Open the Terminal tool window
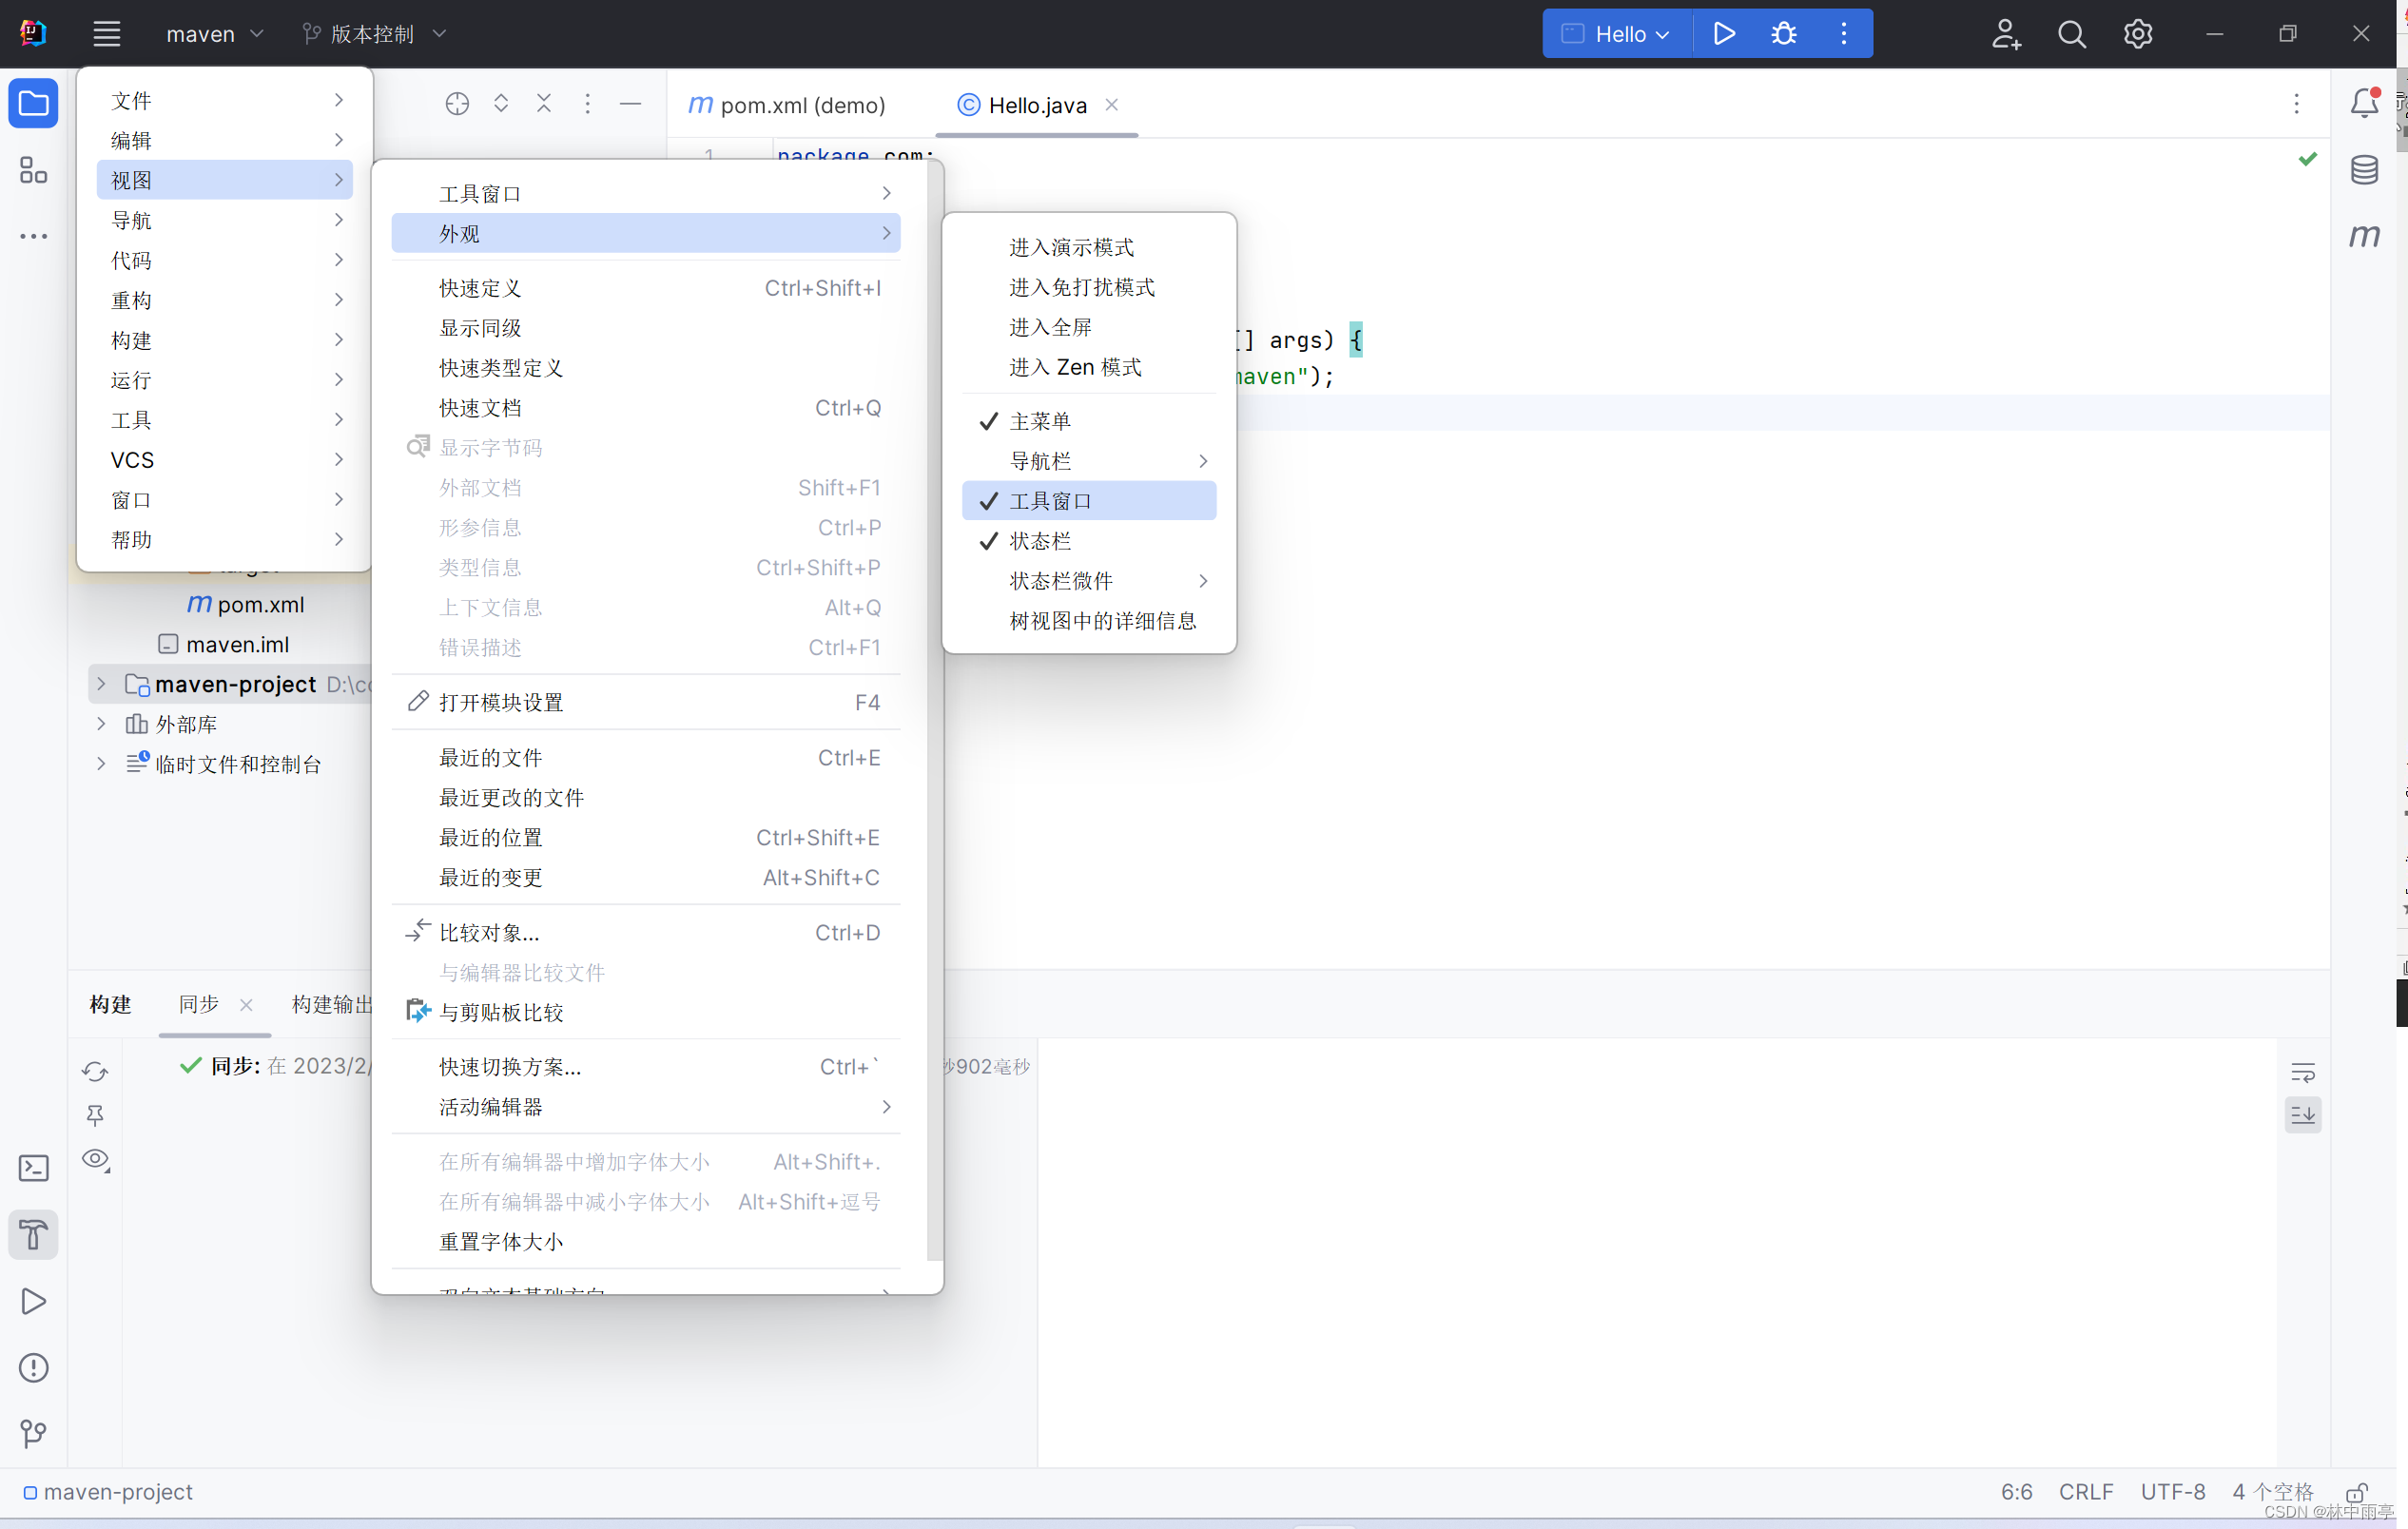Viewport: 2408px width, 1529px height. coord(33,1168)
